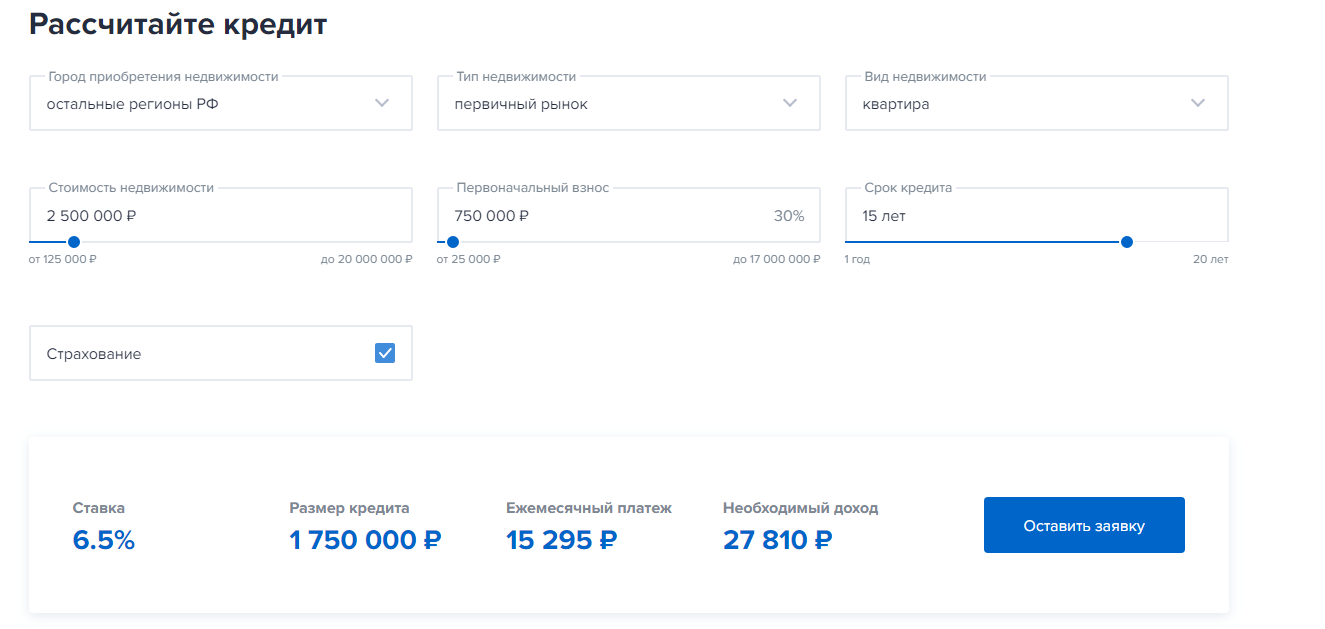This screenshot has height=629, width=1325.
Task: Click the '30%' down payment percentage
Action: [x=788, y=216]
